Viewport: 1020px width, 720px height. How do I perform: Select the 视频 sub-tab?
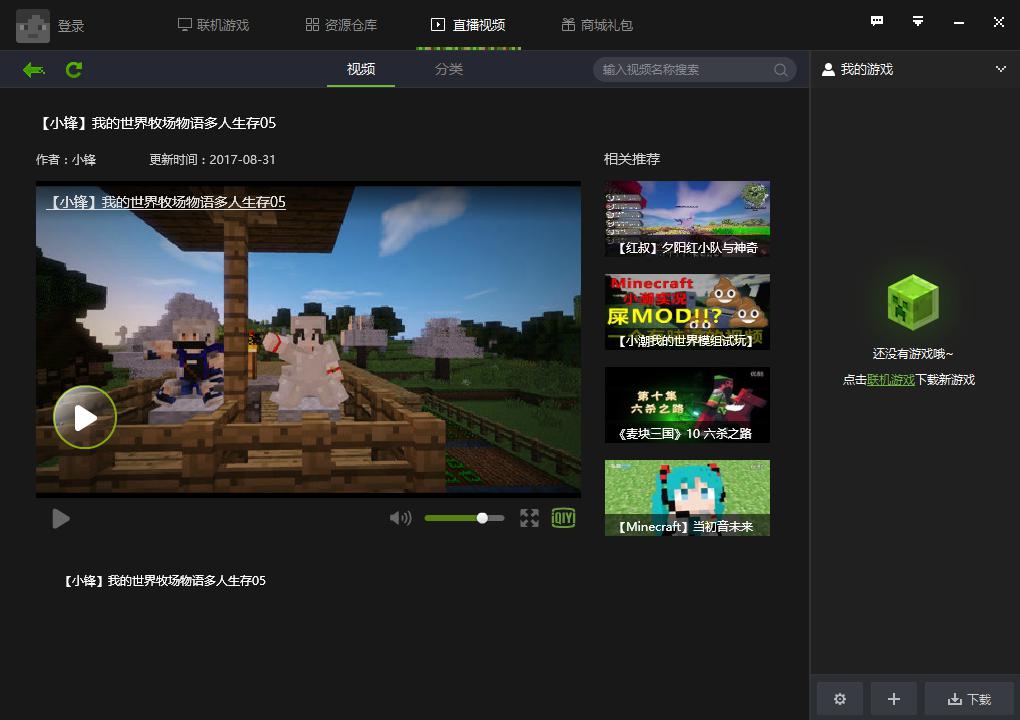[361, 69]
